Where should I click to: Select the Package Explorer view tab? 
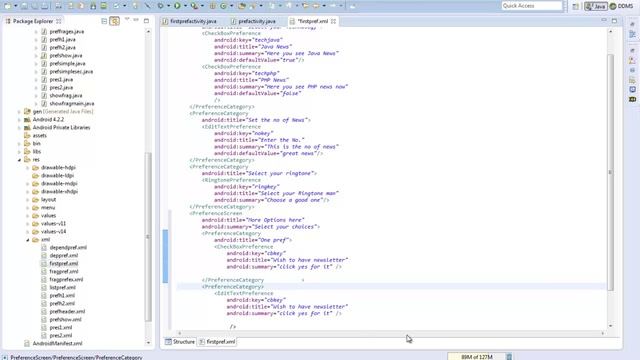pyautogui.click(x=33, y=21)
